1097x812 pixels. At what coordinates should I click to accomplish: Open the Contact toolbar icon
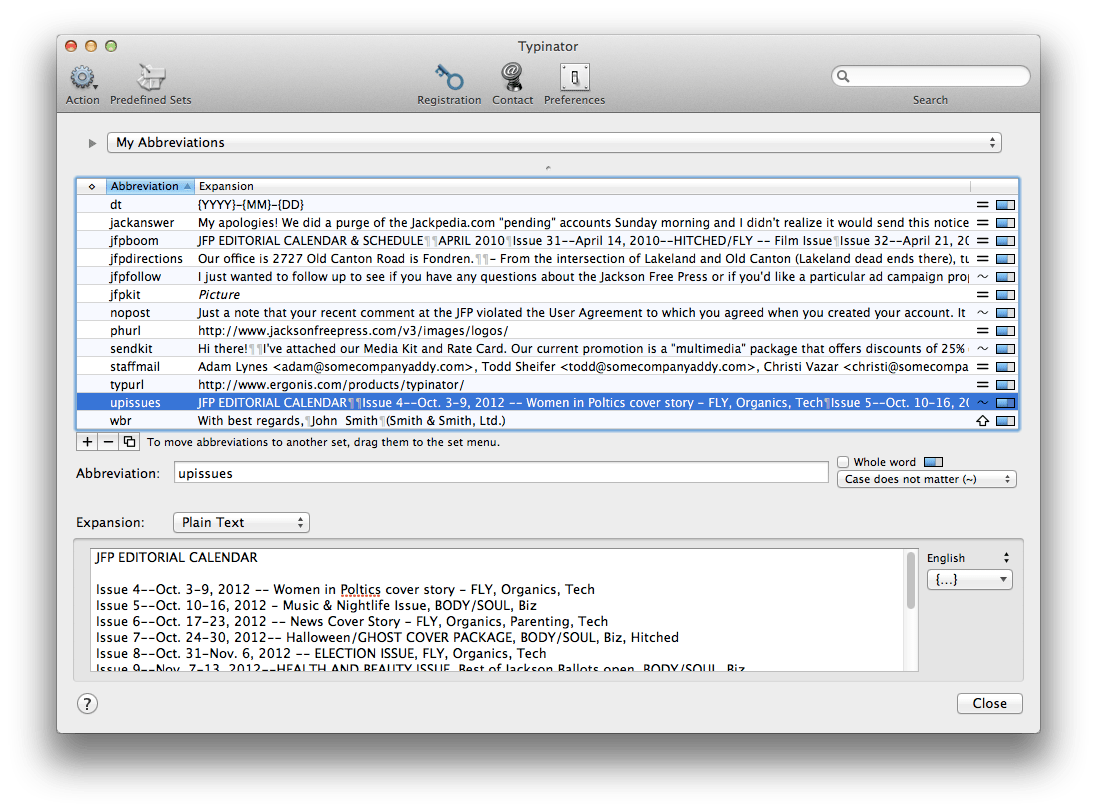point(512,78)
